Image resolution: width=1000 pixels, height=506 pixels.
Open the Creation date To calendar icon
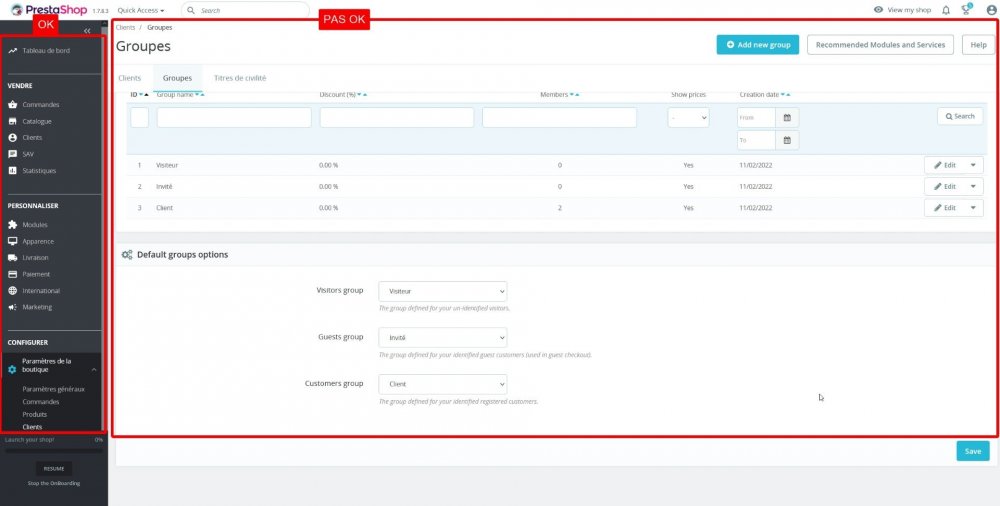coord(787,140)
